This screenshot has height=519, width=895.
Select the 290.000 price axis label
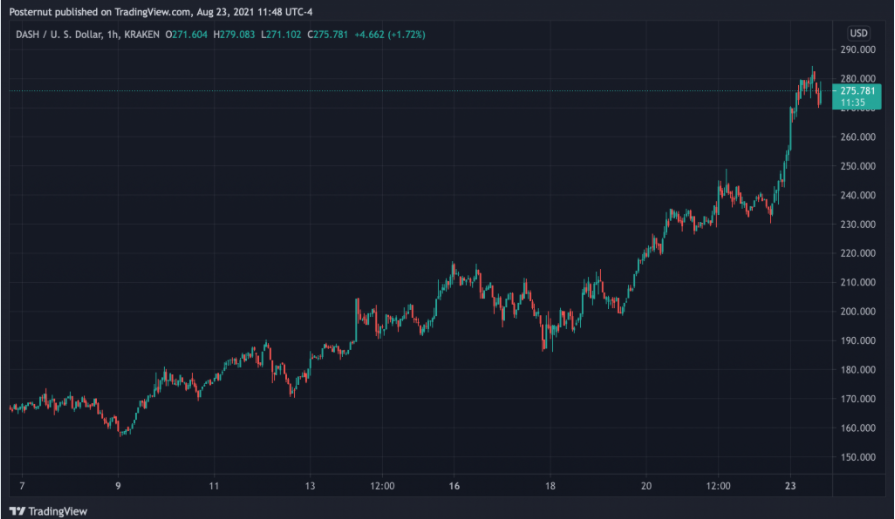tap(857, 50)
